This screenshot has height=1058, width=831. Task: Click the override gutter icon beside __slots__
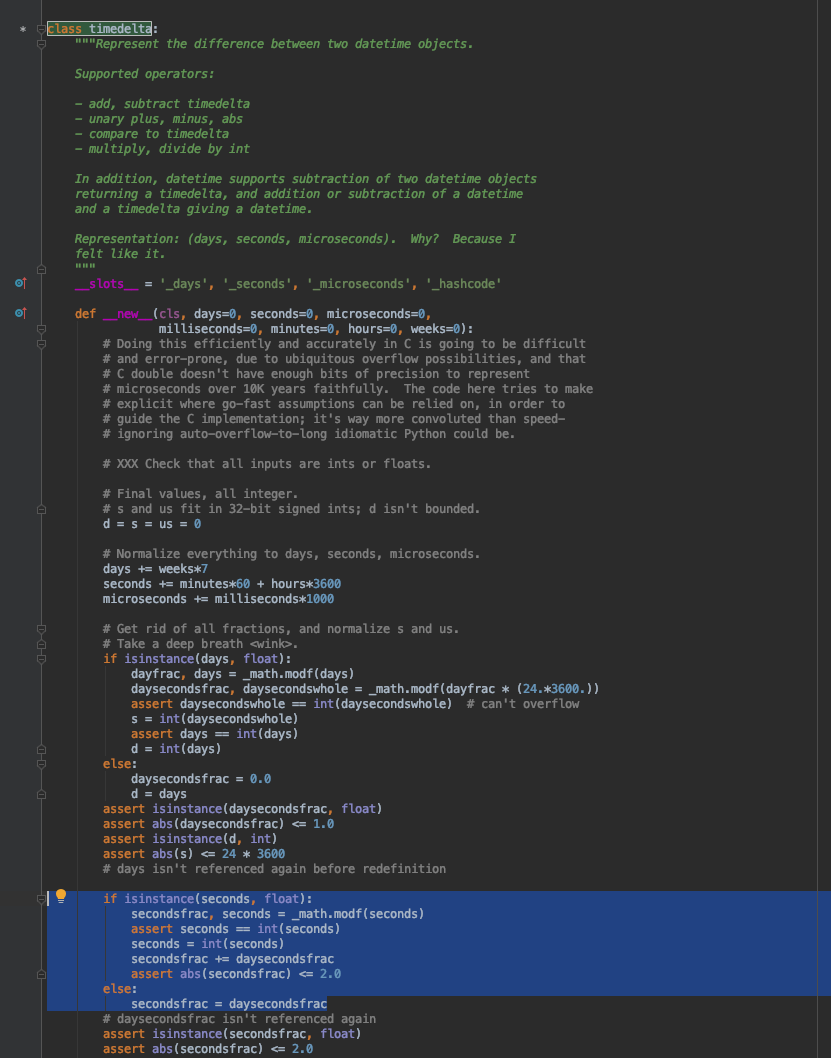(20, 283)
